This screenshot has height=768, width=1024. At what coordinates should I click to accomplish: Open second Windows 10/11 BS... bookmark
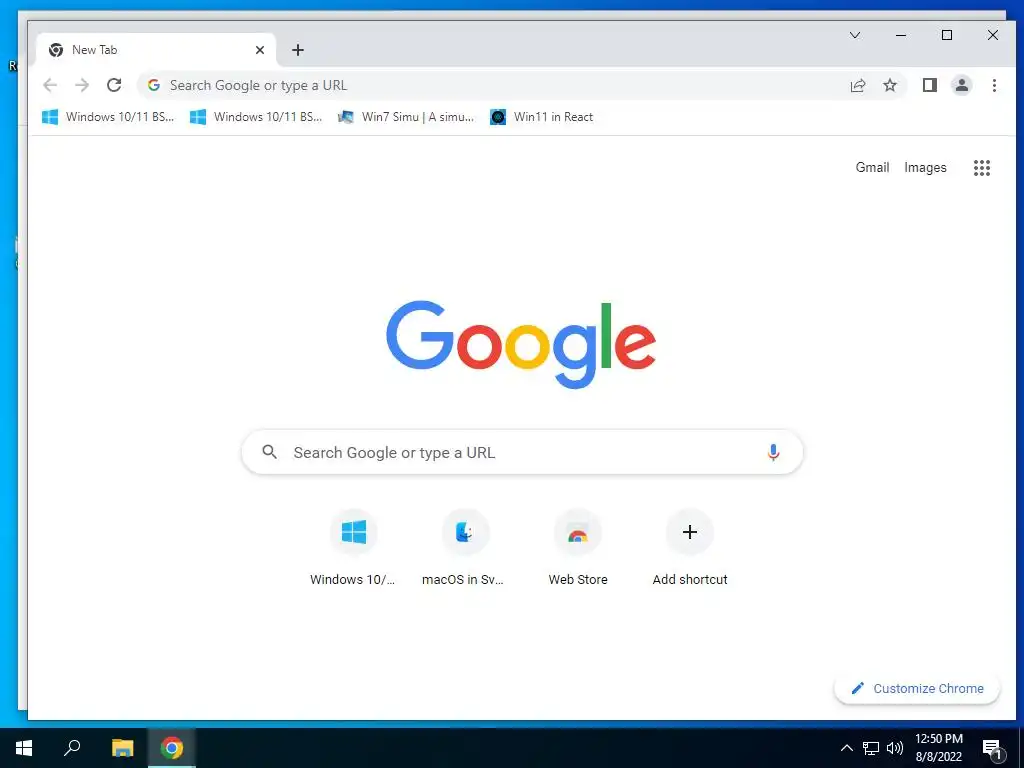(256, 117)
